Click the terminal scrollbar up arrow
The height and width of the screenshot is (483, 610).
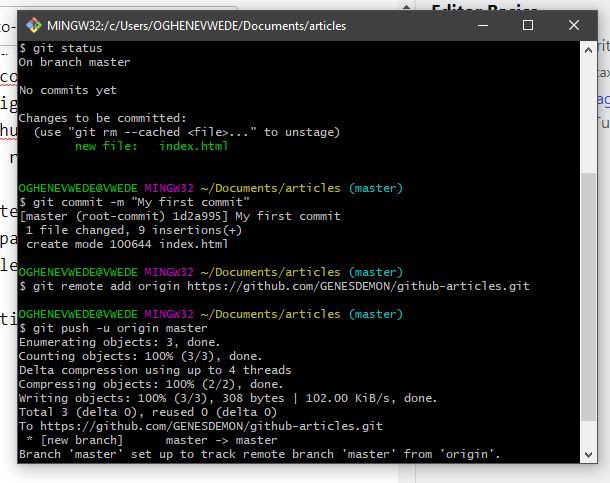point(588,50)
